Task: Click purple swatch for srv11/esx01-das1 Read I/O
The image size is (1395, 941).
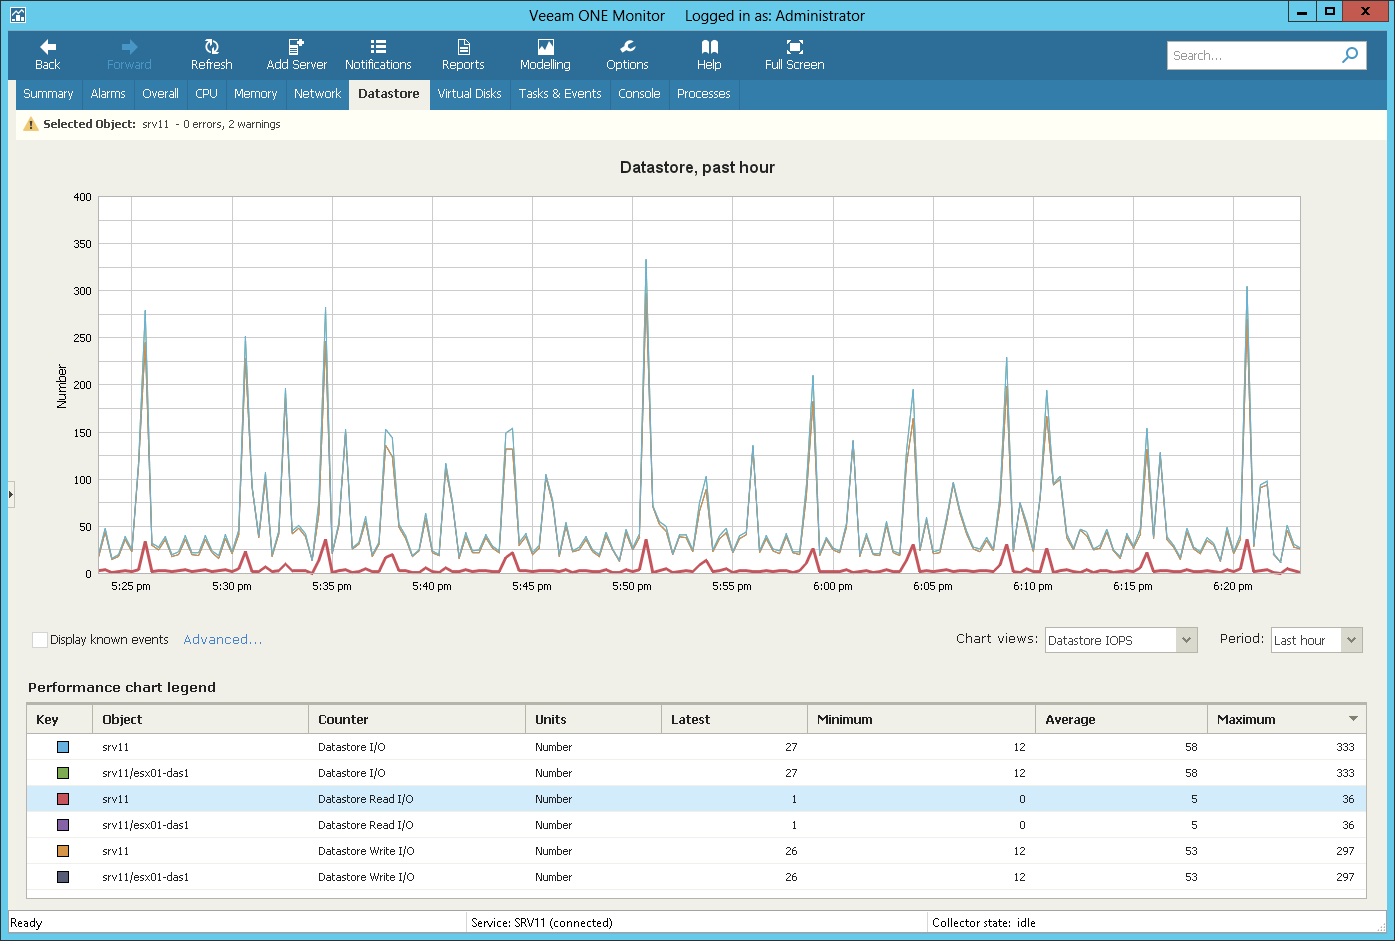Action: (x=63, y=825)
